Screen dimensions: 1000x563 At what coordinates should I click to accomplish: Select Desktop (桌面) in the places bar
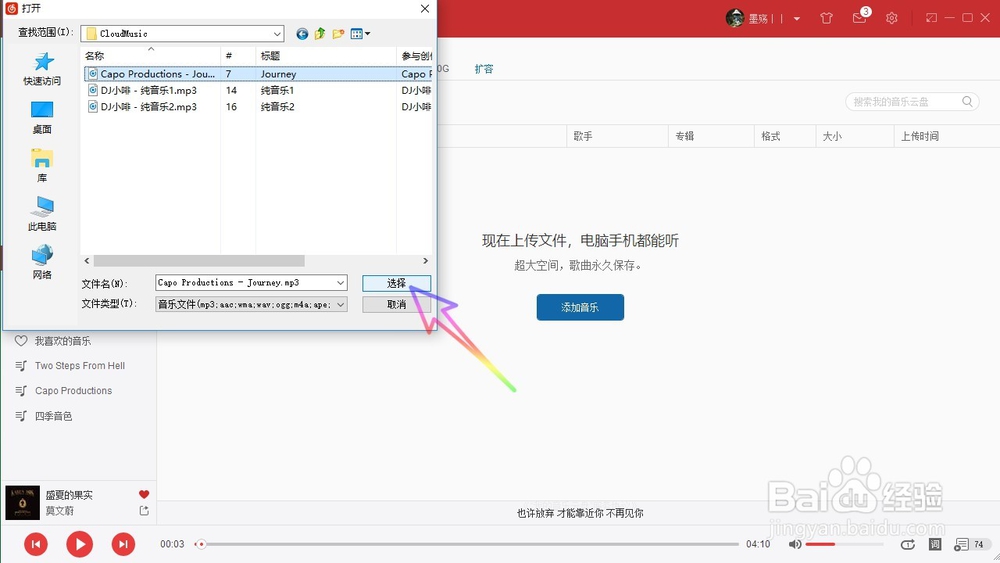(x=42, y=117)
